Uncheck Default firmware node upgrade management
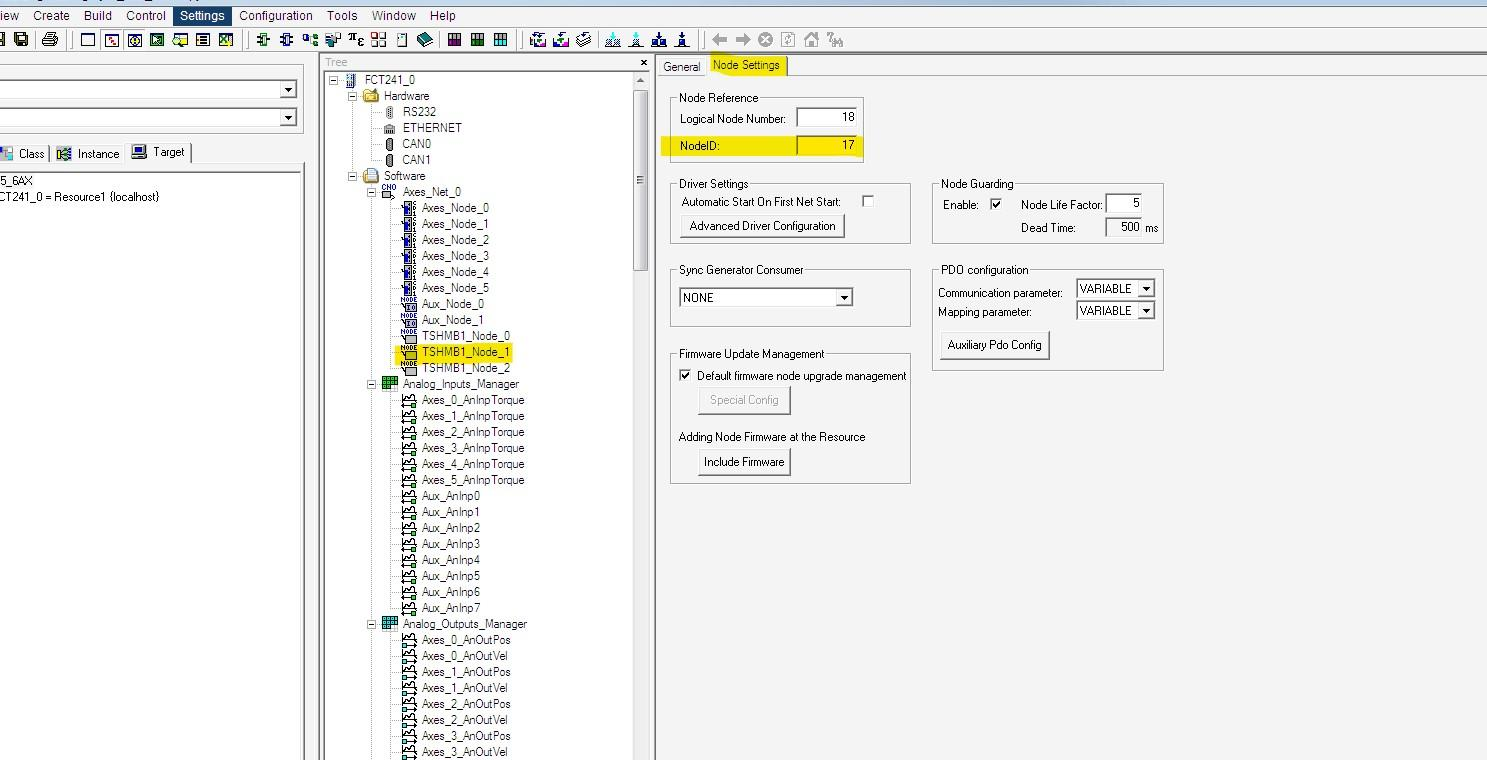1487x760 pixels. click(685, 376)
